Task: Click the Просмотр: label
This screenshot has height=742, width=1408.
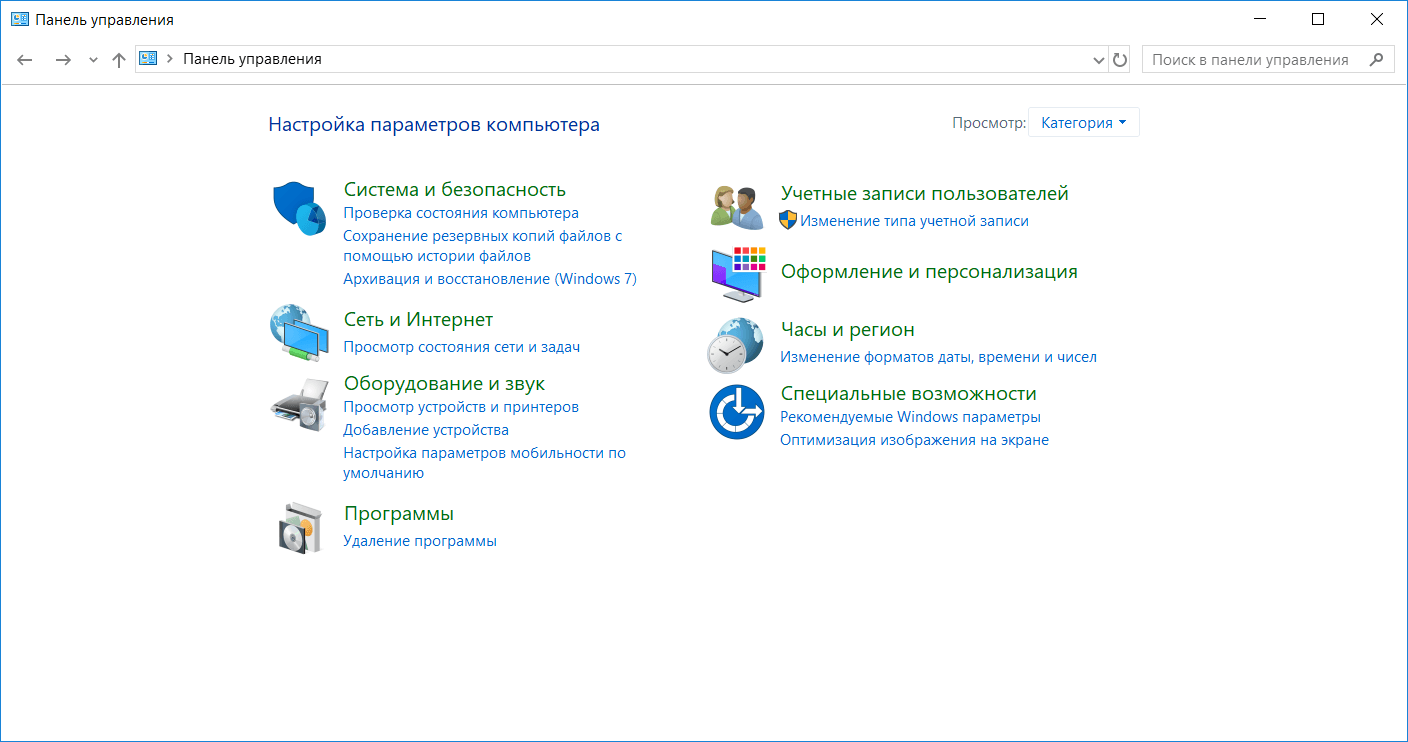Action: 989,123
